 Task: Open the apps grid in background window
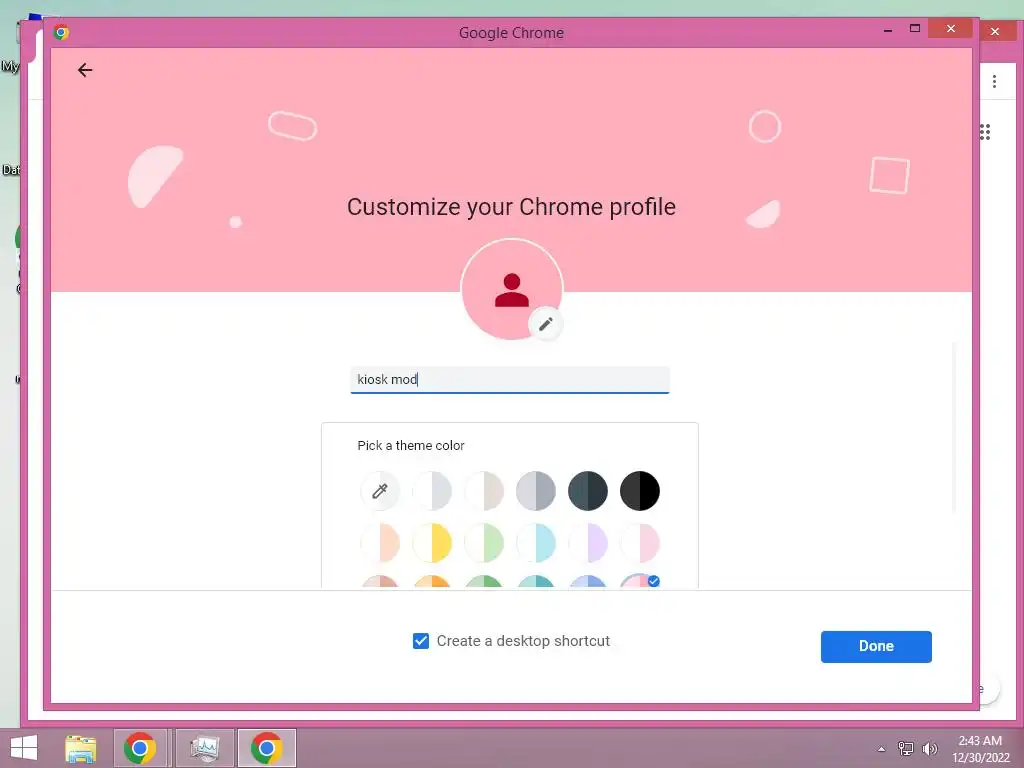click(985, 132)
